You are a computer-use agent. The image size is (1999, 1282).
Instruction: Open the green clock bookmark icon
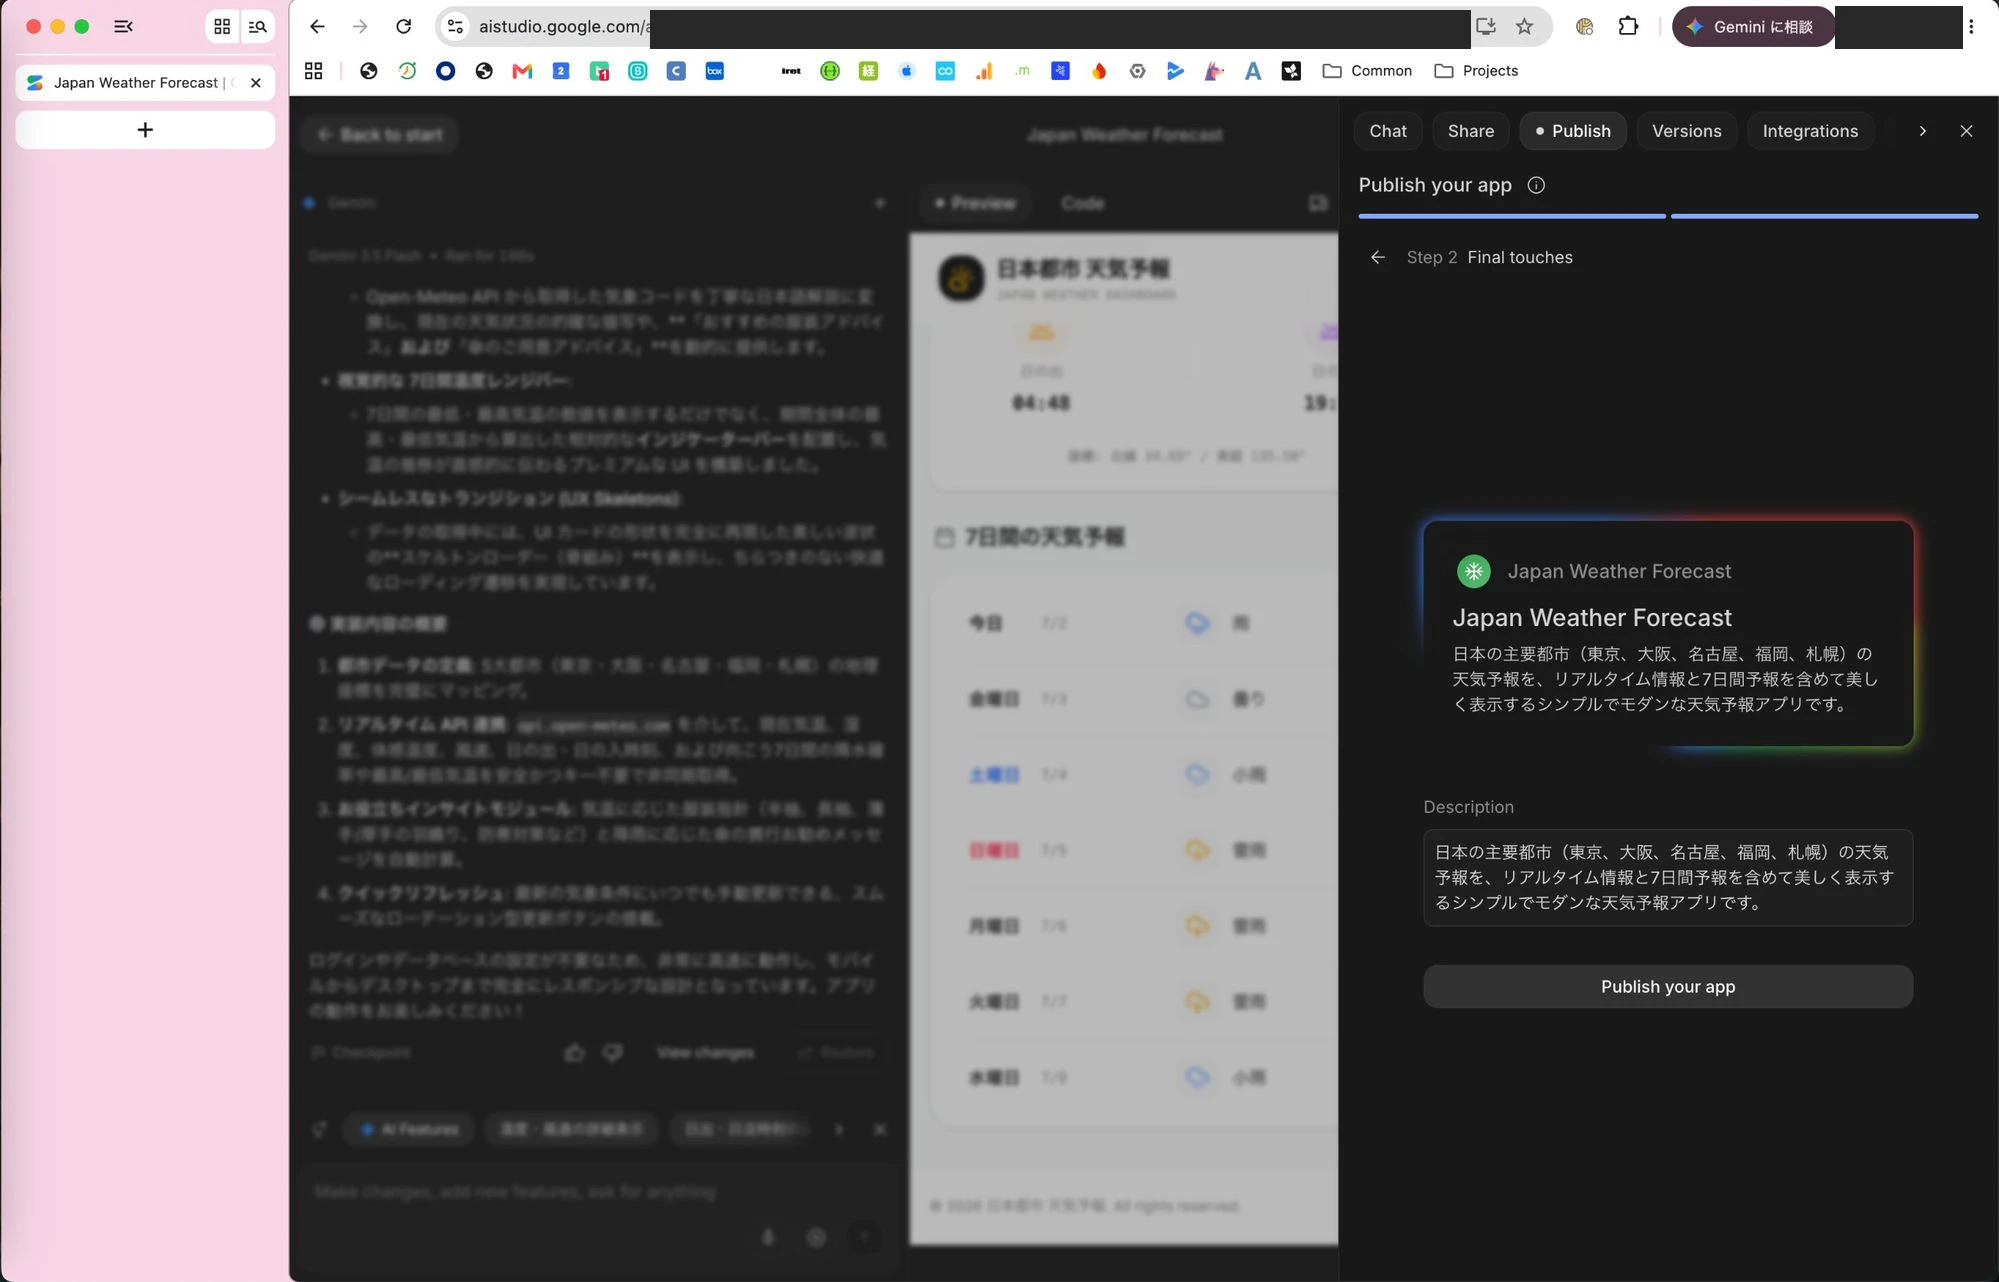407,71
